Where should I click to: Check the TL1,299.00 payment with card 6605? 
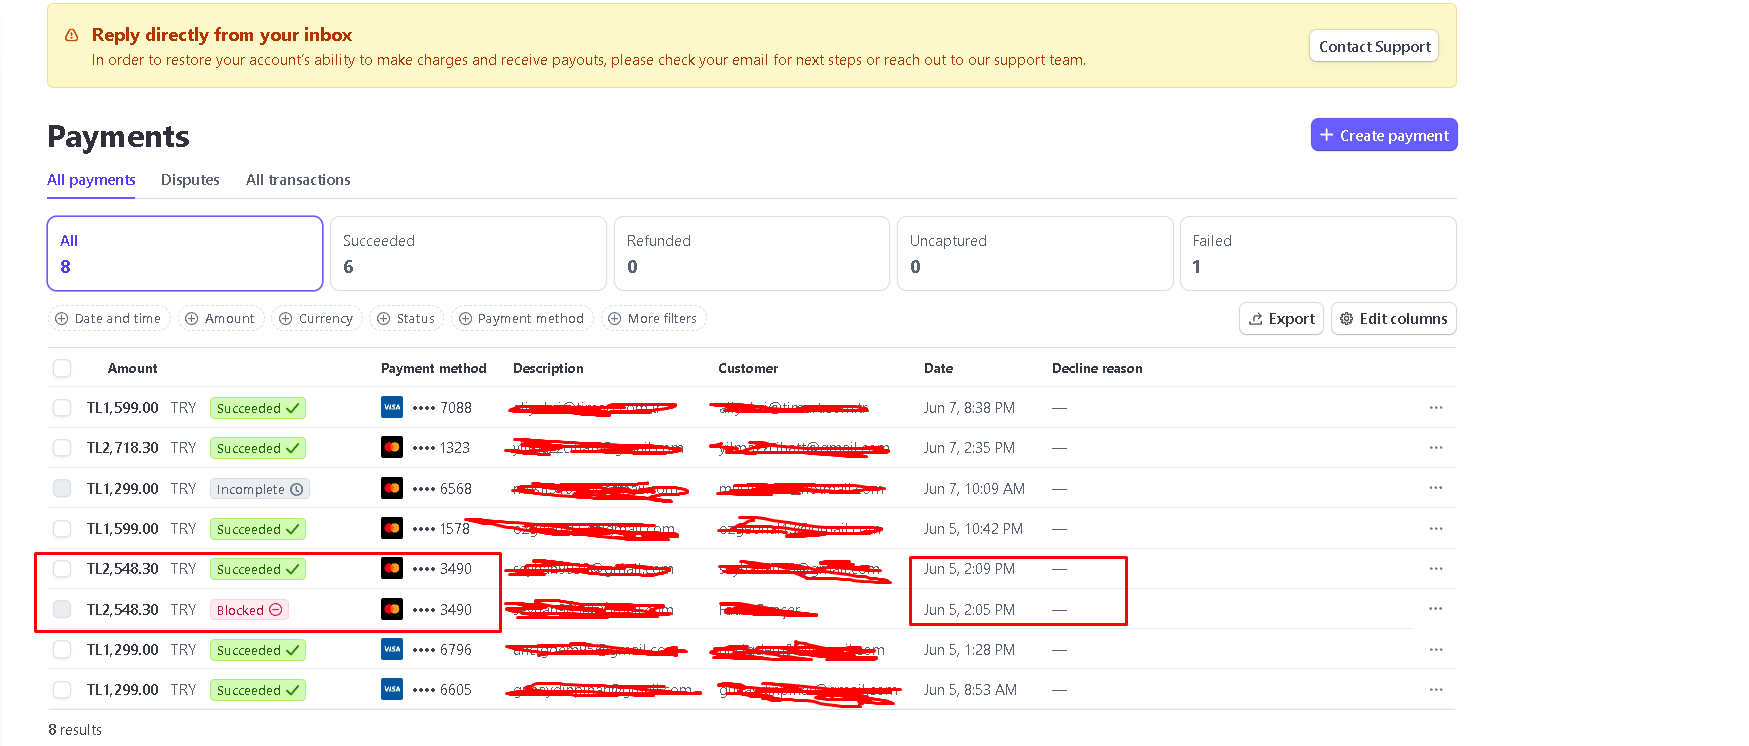click(62, 689)
